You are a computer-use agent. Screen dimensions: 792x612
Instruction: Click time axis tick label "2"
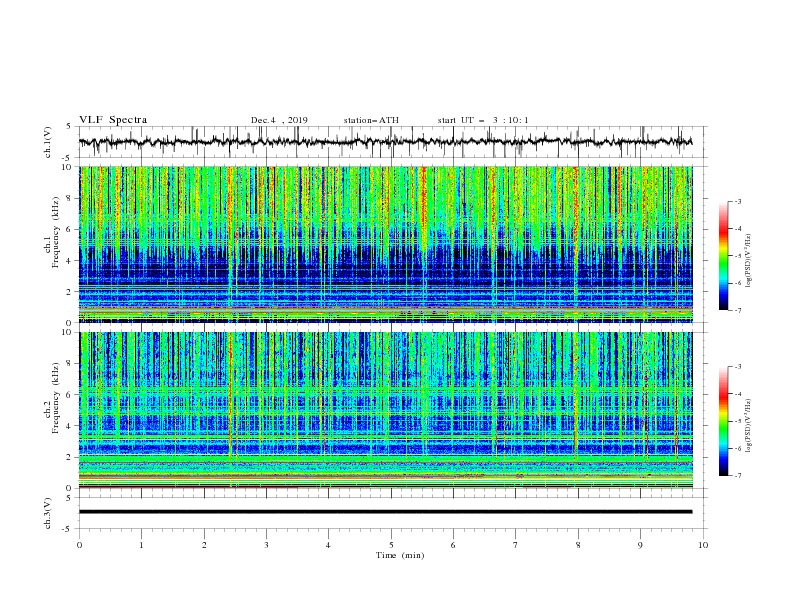[204, 545]
